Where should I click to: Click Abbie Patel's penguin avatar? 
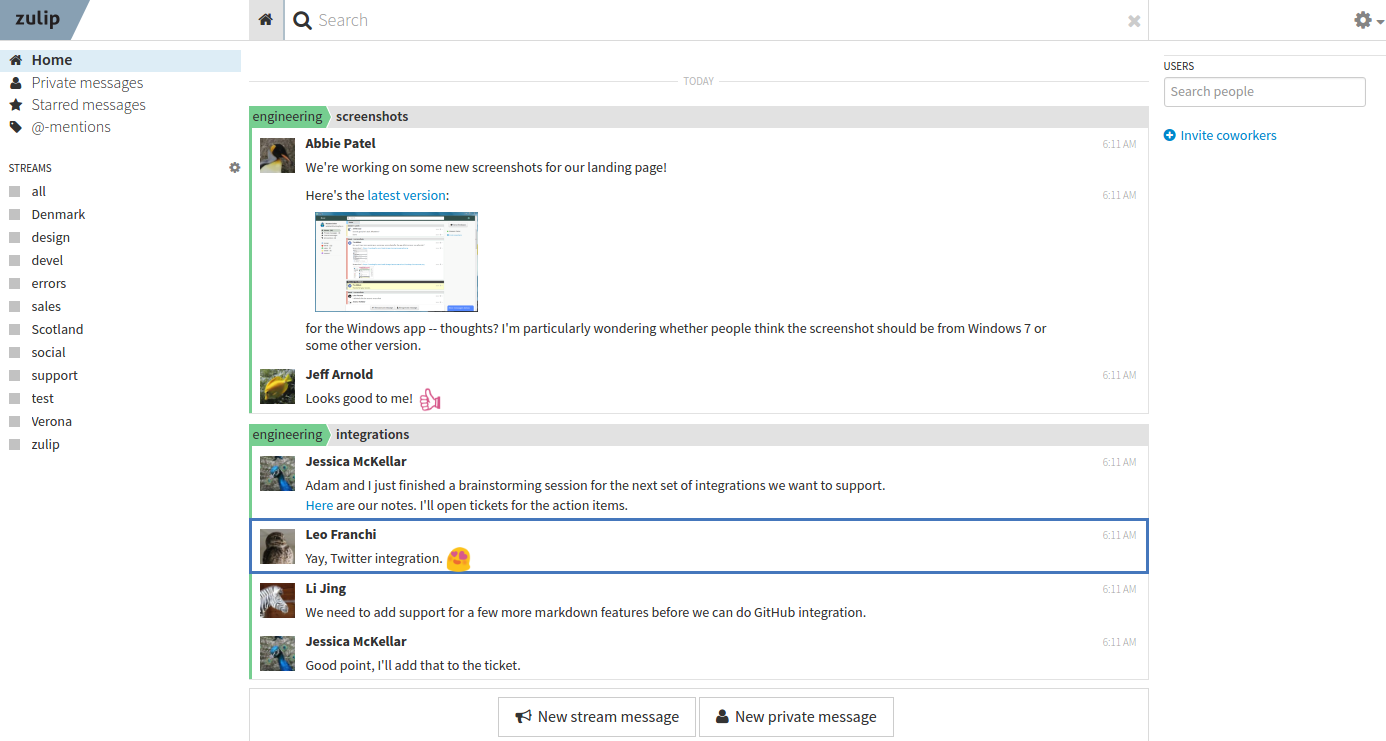pyautogui.click(x=277, y=155)
